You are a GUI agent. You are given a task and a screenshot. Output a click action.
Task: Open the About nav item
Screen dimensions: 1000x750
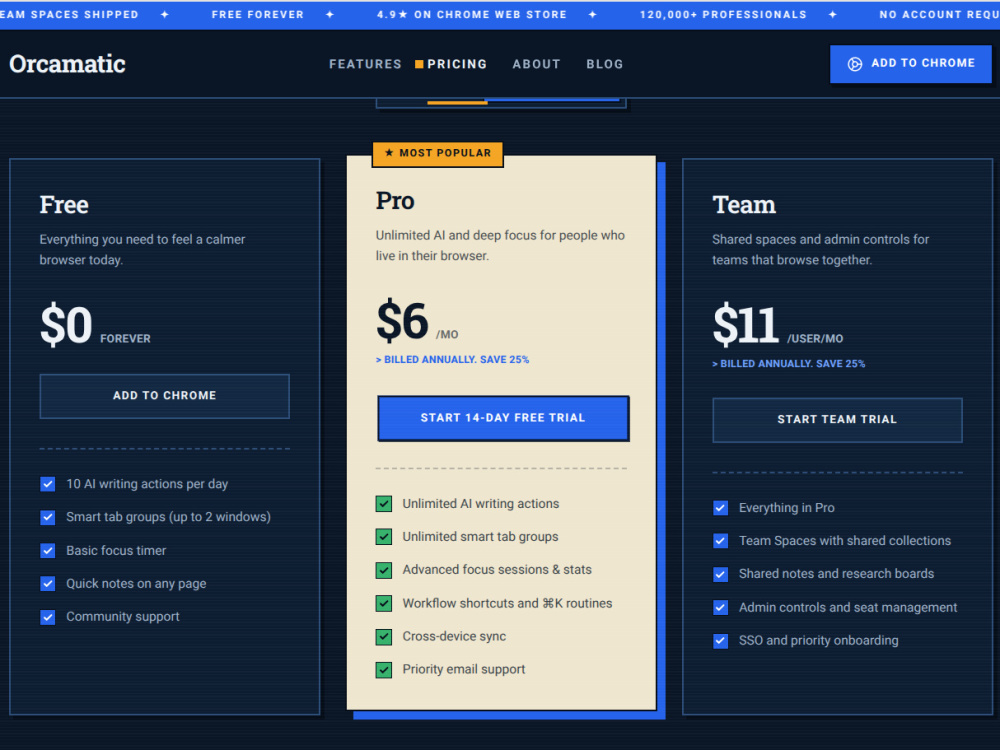pos(536,64)
